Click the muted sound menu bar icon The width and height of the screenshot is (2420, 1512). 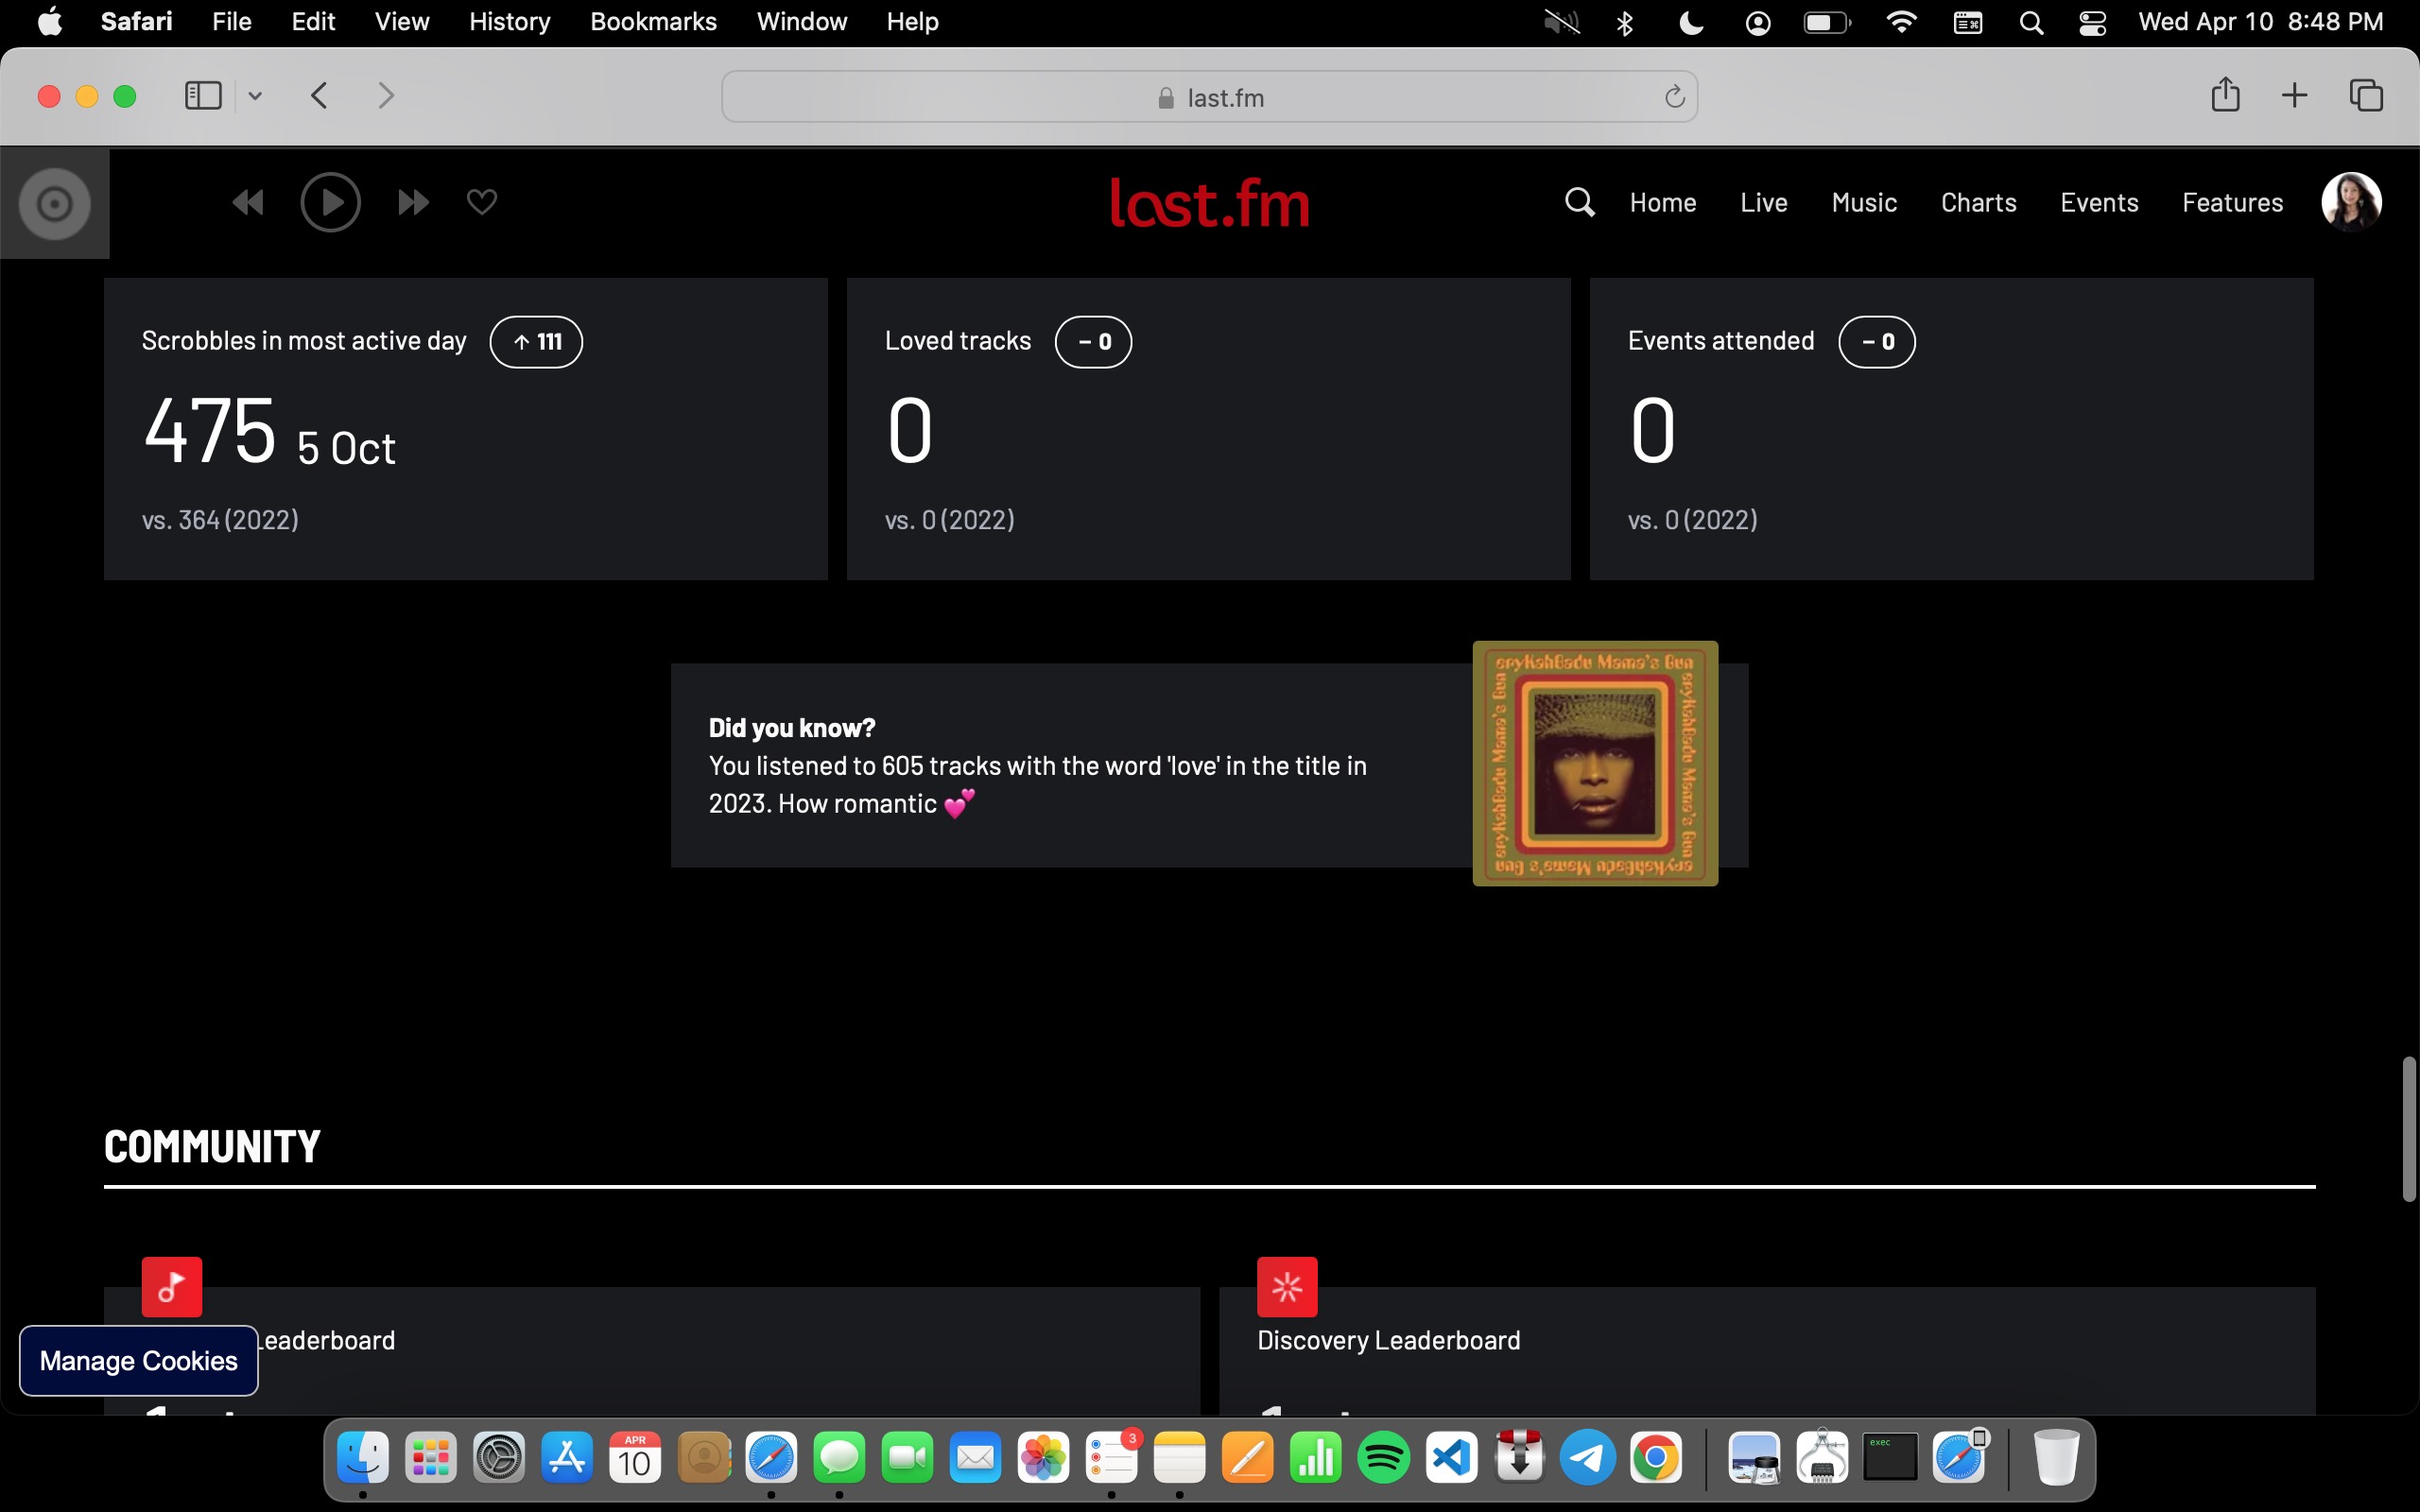tap(1561, 22)
